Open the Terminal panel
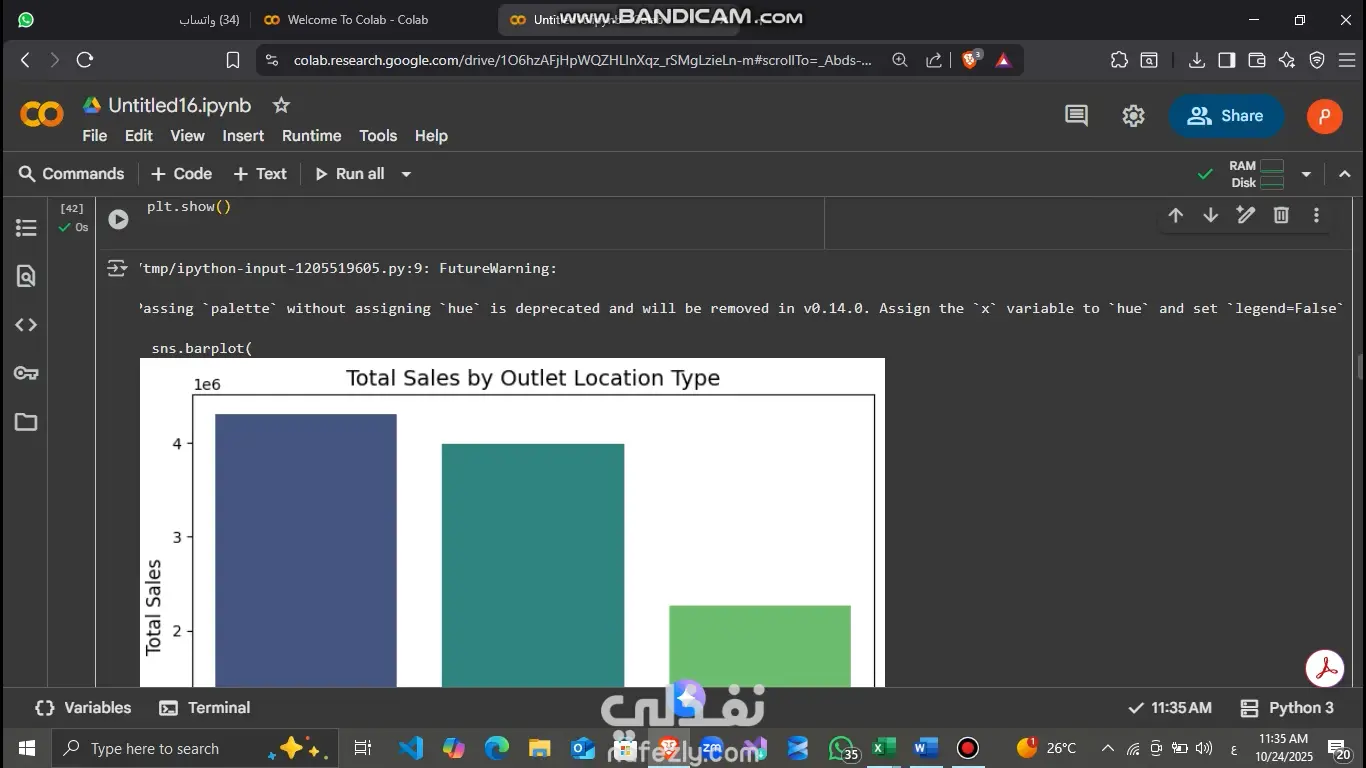Viewport: 1366px width, 768px height. [x=205, y=708]
